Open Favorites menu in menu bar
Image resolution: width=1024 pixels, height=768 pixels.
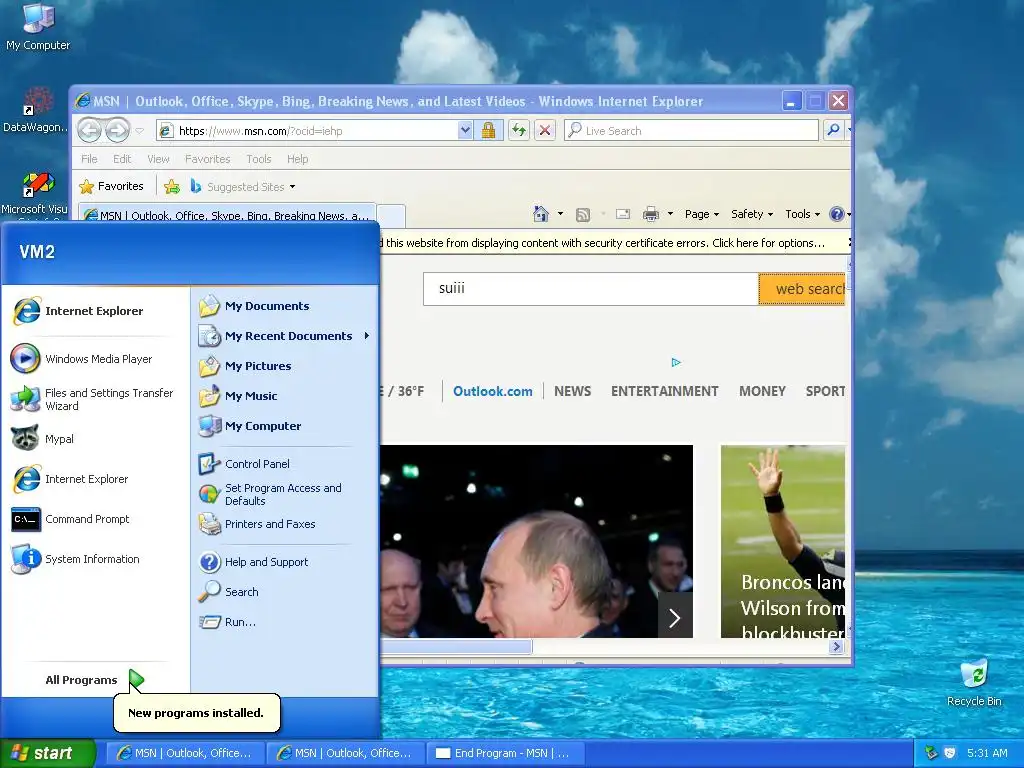point(208,159)
